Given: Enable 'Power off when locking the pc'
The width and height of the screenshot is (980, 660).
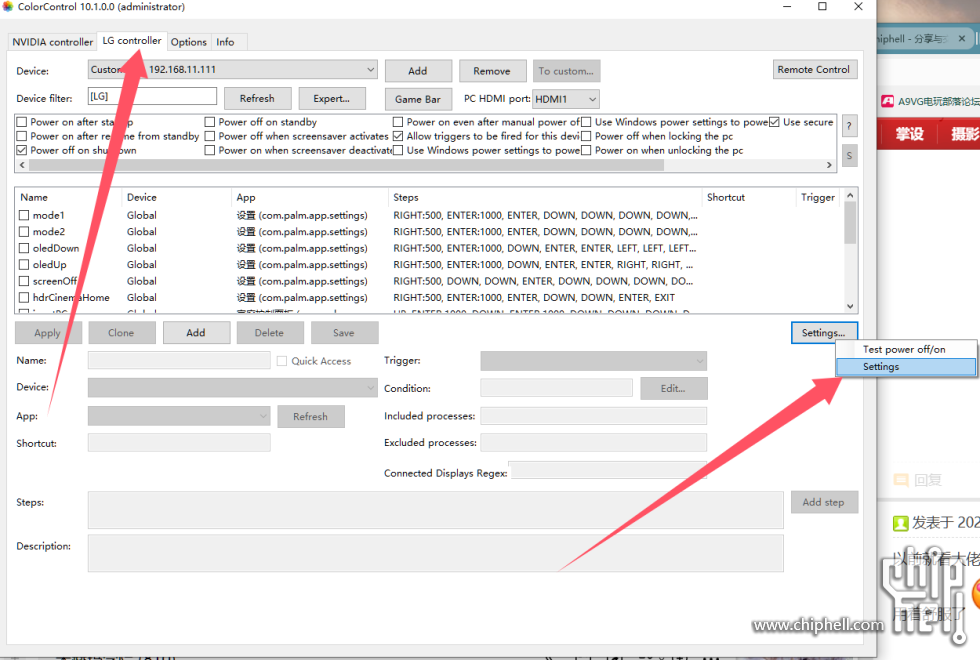Looking at the screenshot, I should click(586, 136).
